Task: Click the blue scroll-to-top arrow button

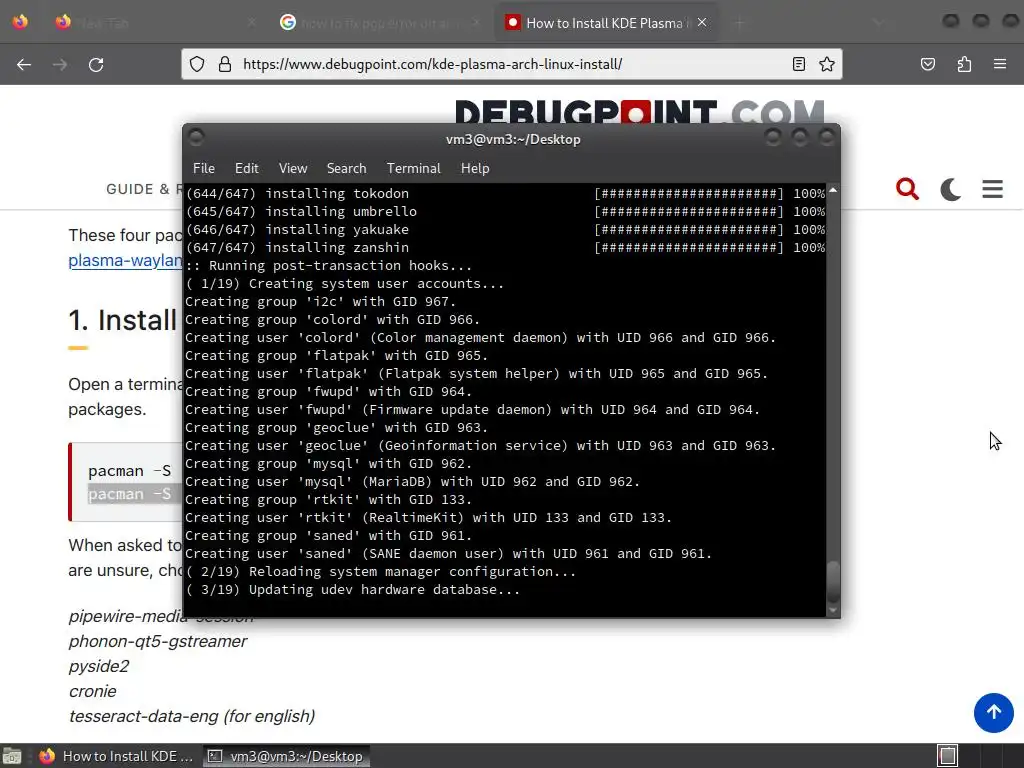Action: click(993, 712)
